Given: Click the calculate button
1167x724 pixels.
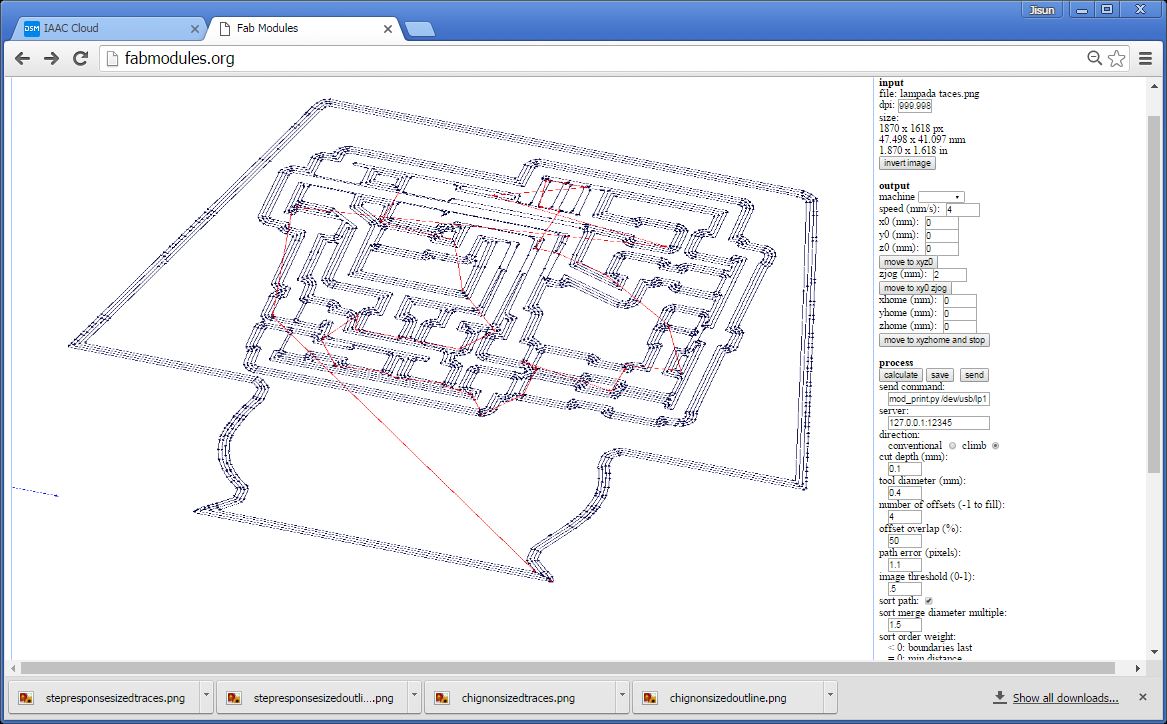Looking at the screenshot, I should (x=901, y=375).
